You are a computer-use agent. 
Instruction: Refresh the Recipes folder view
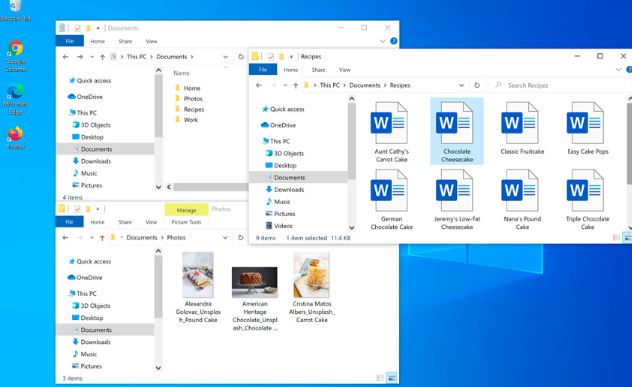point(477,85)
